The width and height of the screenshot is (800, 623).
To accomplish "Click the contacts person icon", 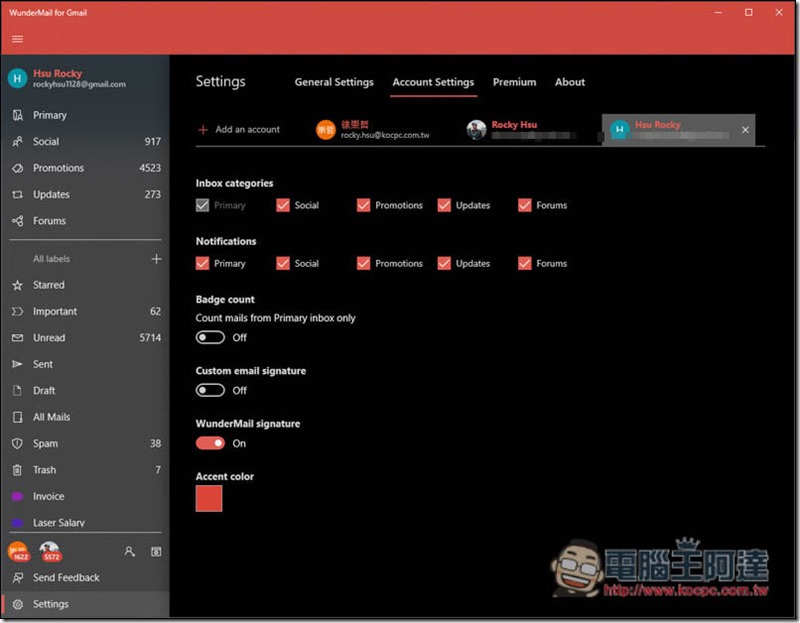I will point(129,551).
